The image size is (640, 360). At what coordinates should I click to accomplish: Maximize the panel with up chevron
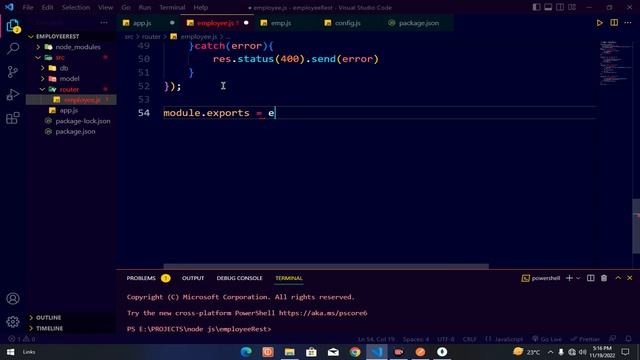(618, 278)
